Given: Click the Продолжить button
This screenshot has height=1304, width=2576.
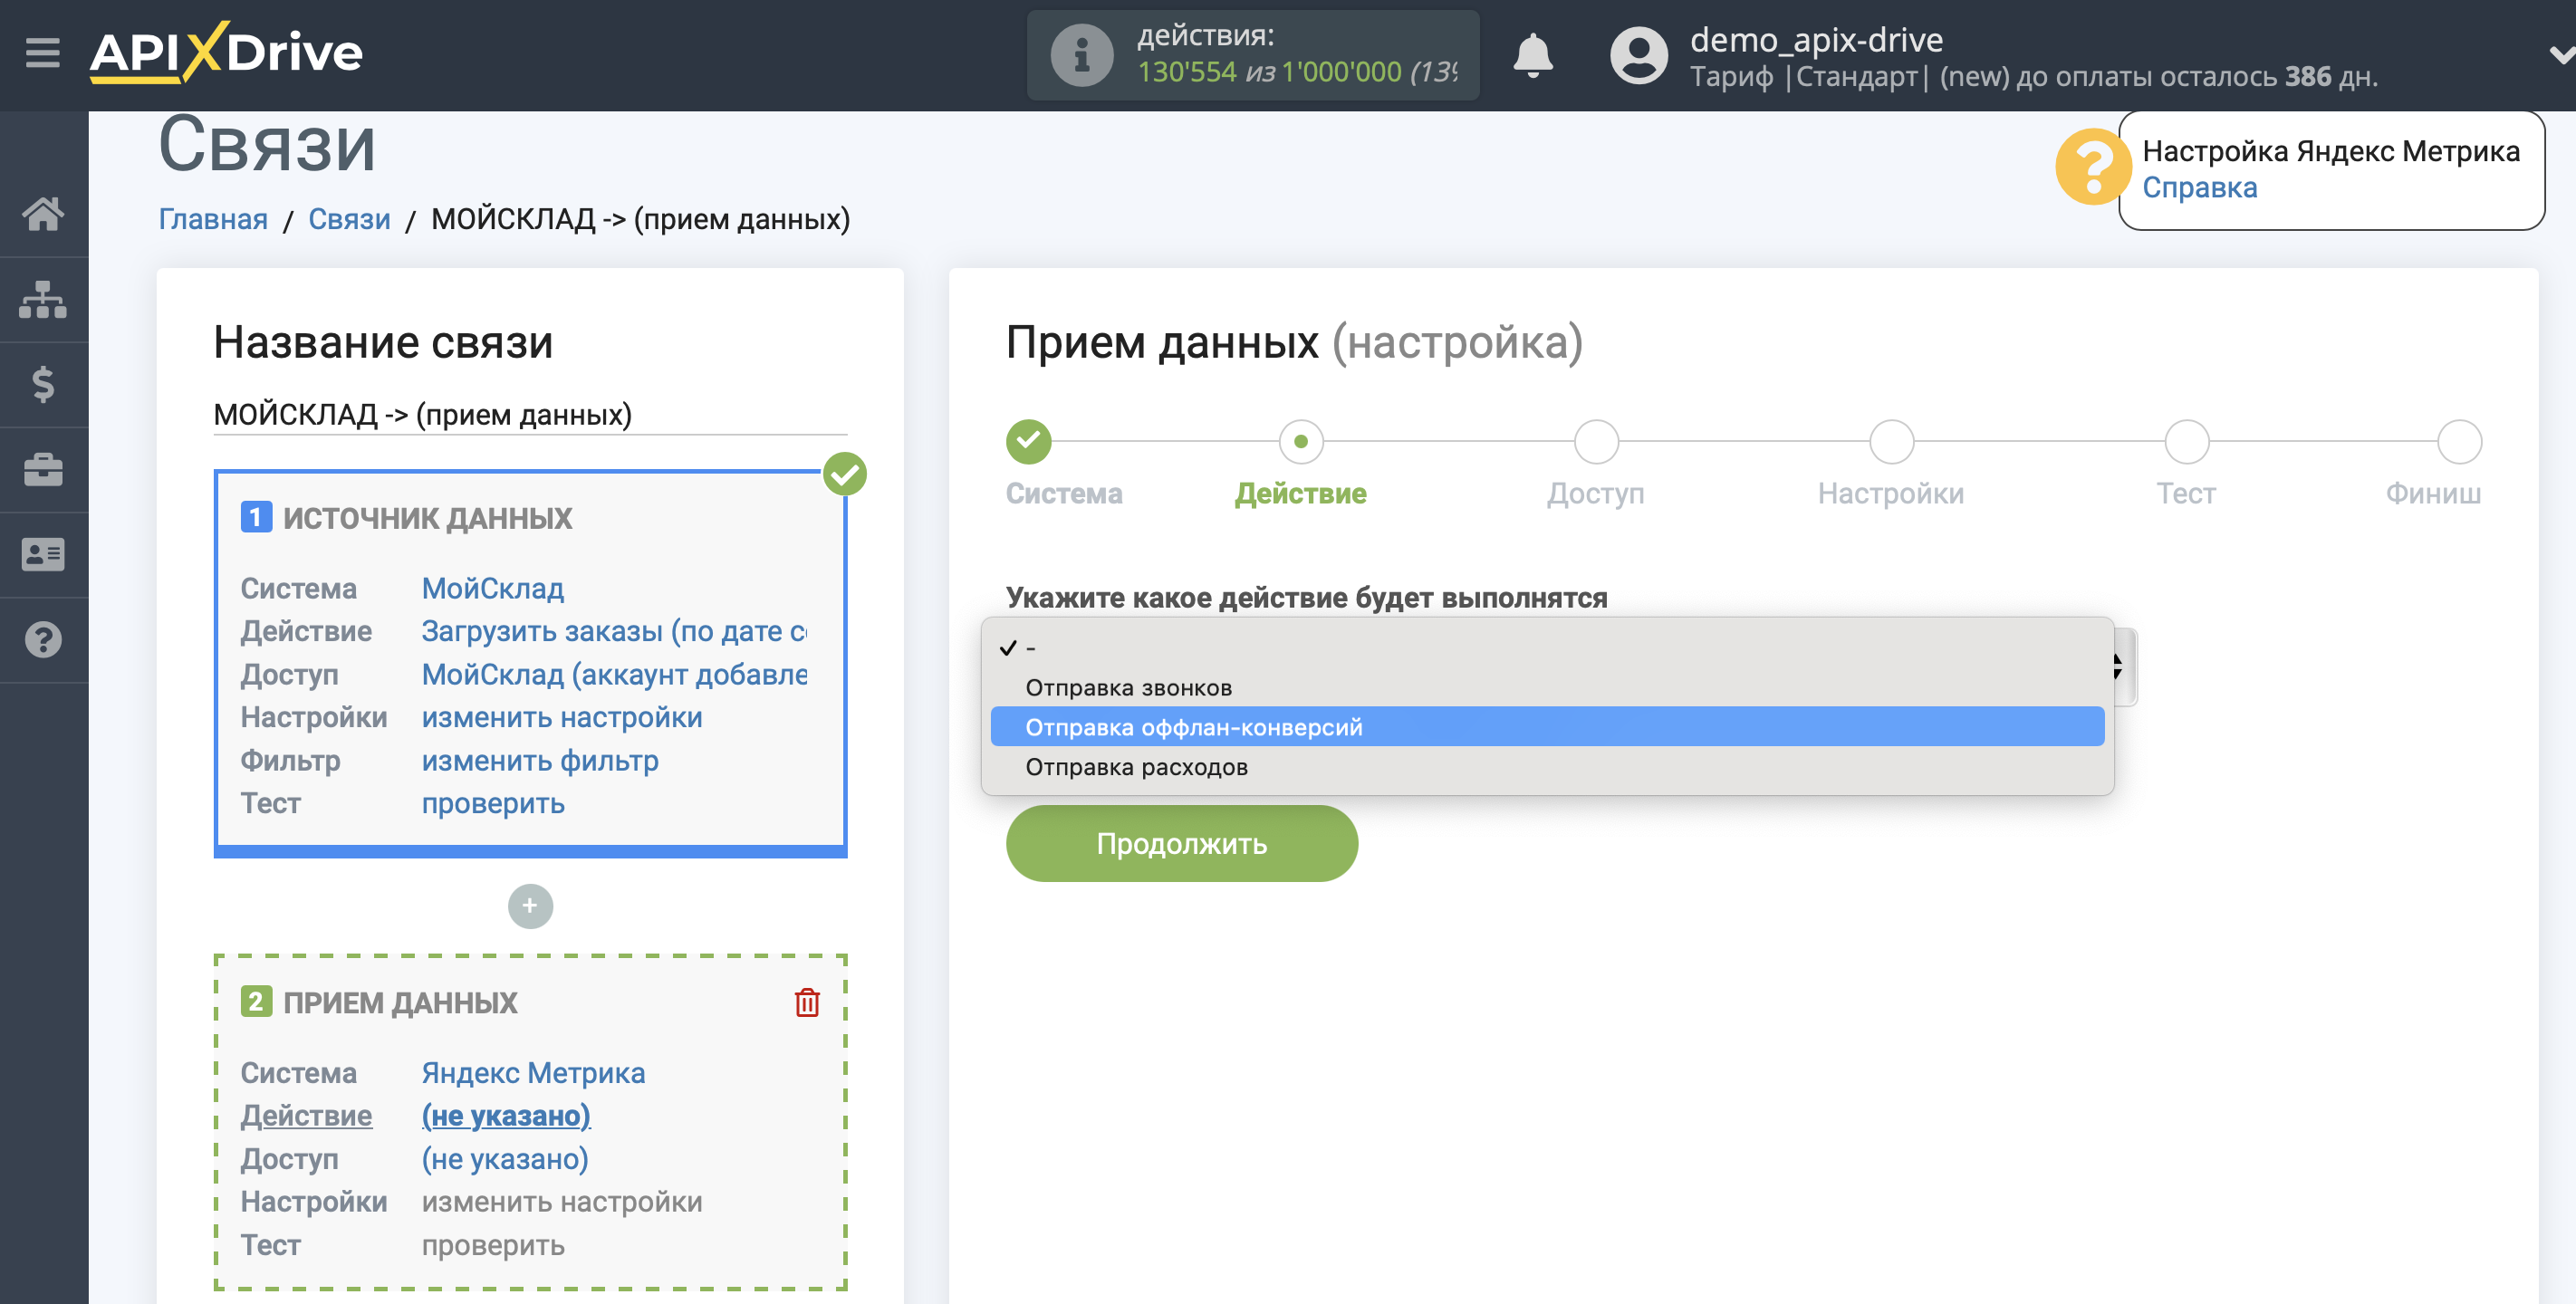Looking at the screenshot, I should [1181, 843].
